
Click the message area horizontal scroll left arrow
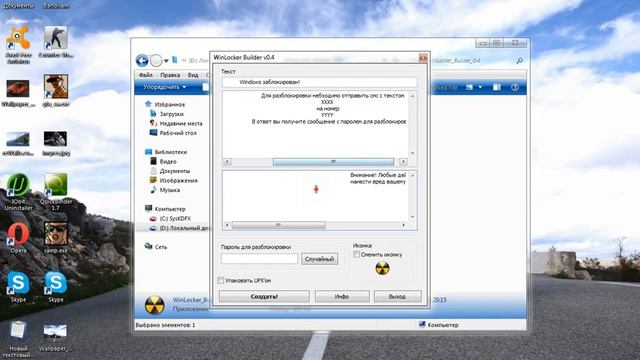coord(227,162)
